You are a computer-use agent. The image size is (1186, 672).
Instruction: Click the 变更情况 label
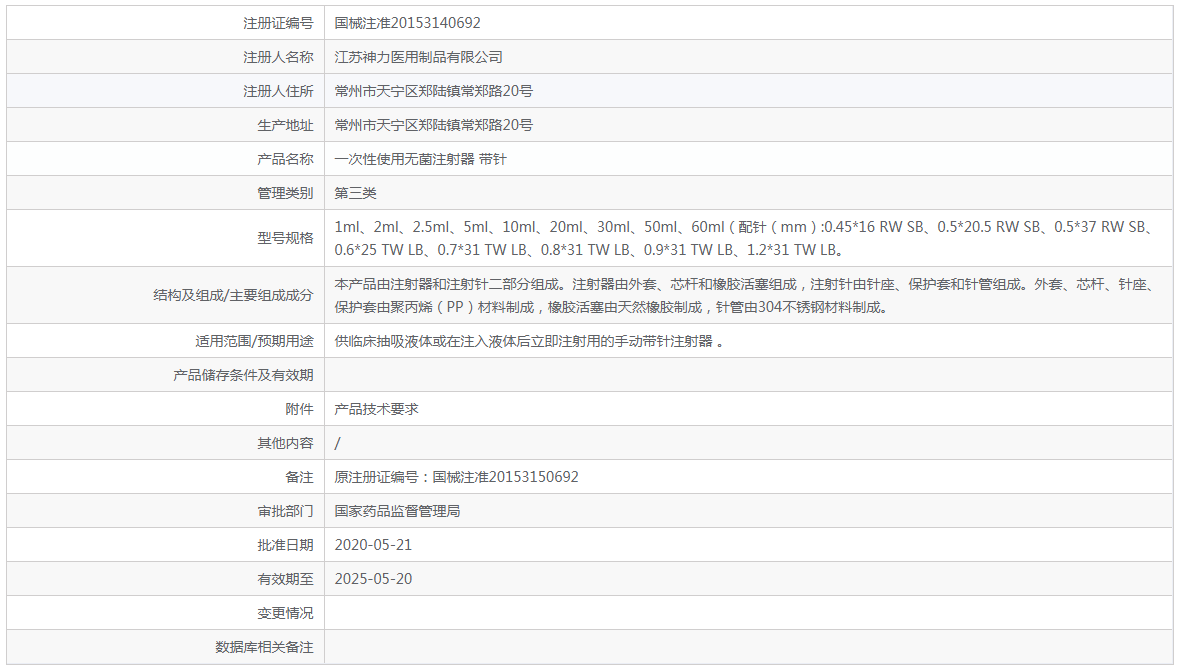tap(285, 614)
